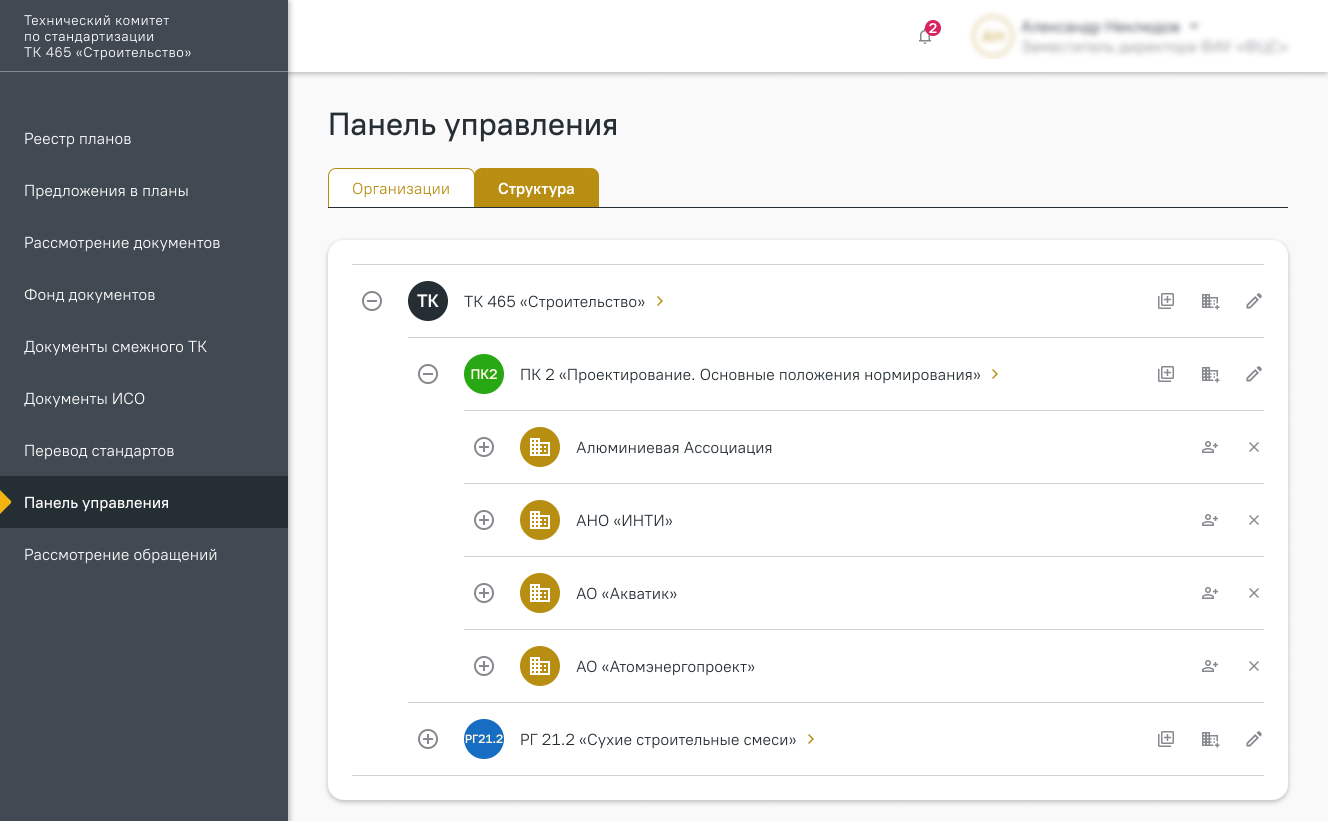Add member to Алюминиевая Ассоциация
This screenshot has width=1328, height=821.
1210,447
